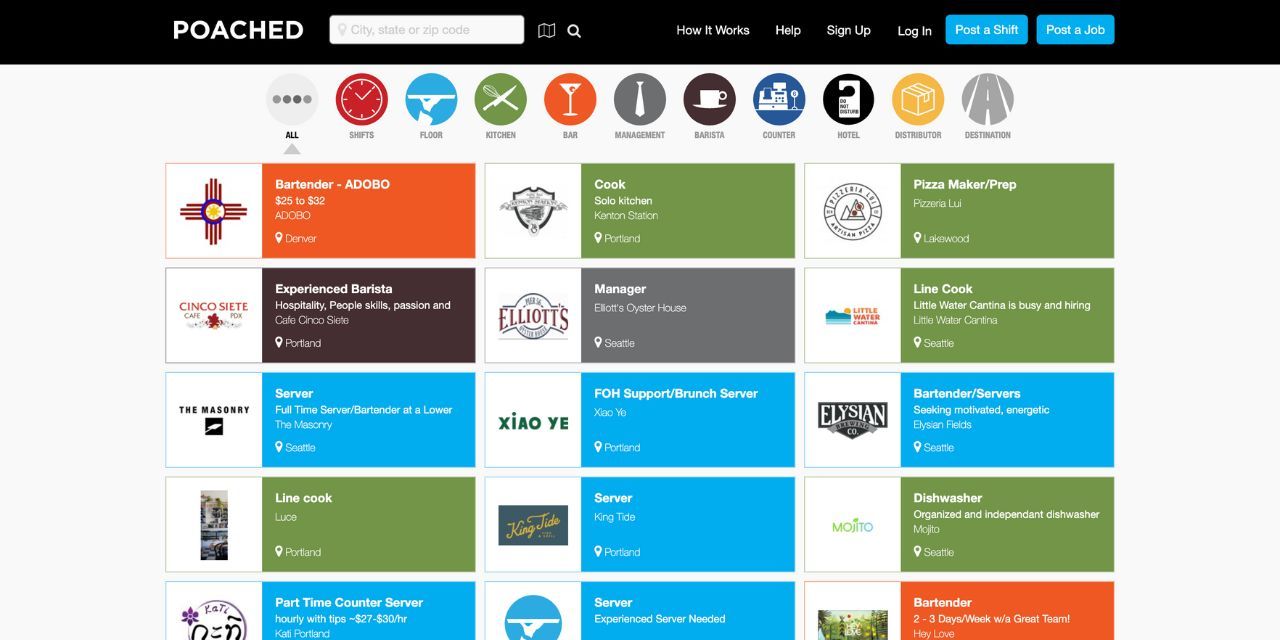This screenshot has height=640, width=1280.
Task: Open Part Time Counter Server listing
Action: [x=320, y=611]
